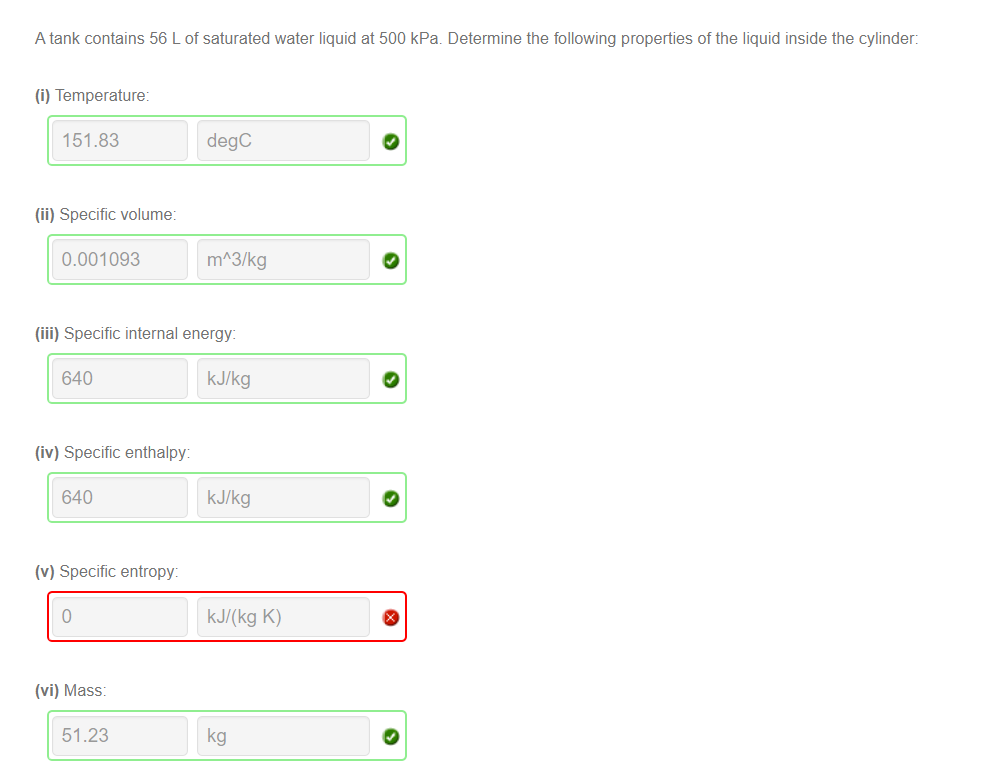Click the degC units field
The image size is (995, 771).
pos(283,140)
